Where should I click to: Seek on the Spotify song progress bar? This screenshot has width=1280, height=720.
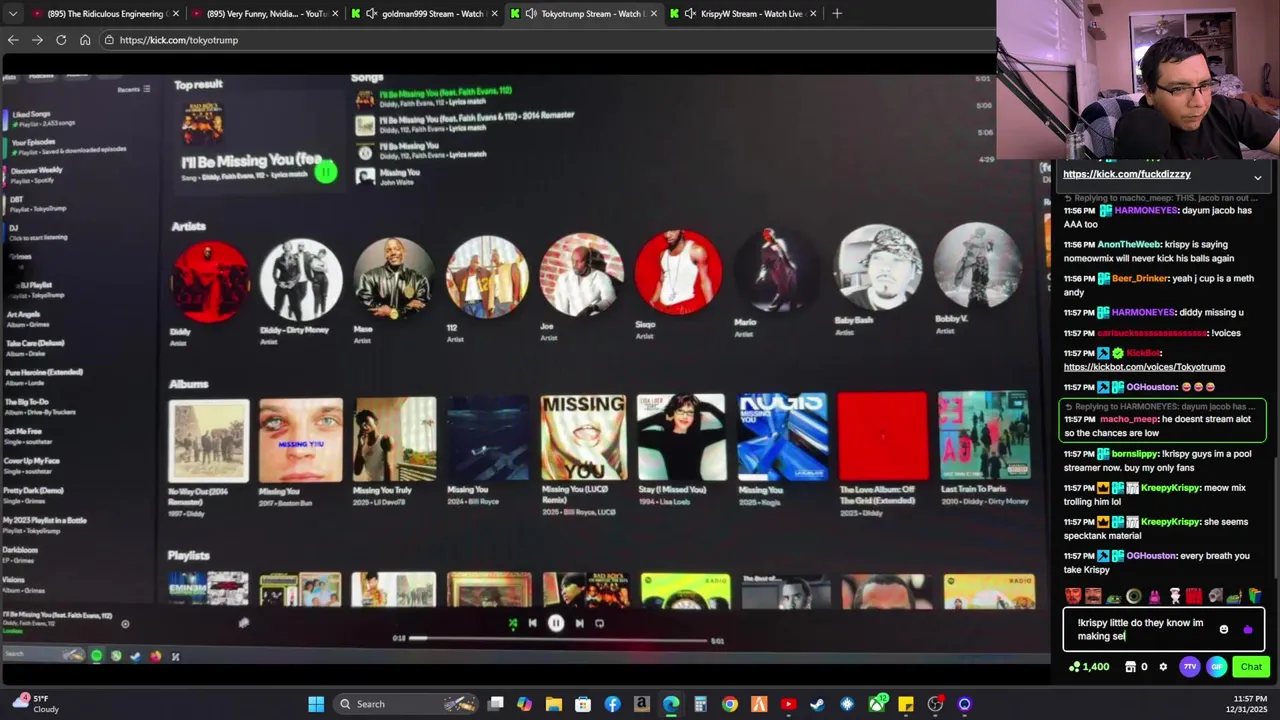pyautogui.click(x=558, y=639)
